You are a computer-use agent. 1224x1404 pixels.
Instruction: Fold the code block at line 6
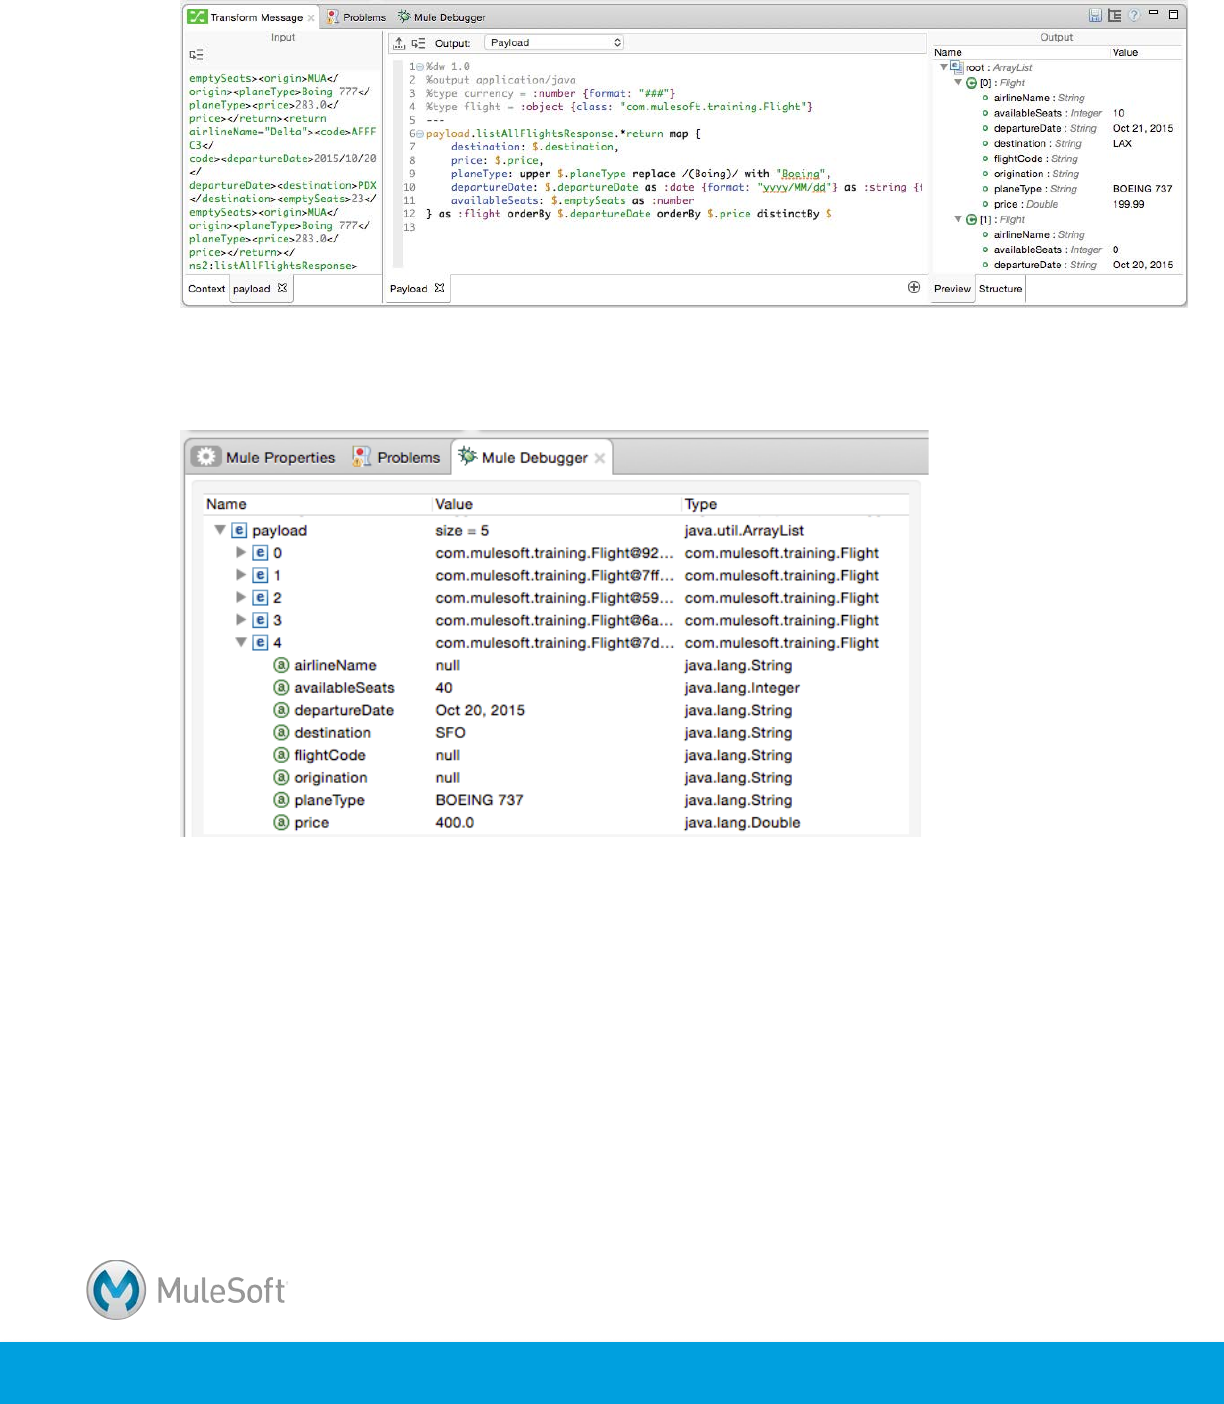[x=420, y=134]
